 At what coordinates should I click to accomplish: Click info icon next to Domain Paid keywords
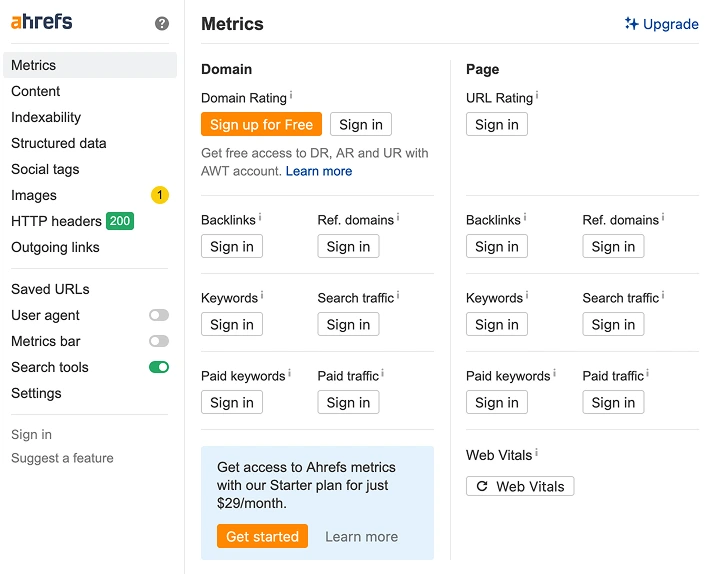(x=290, y=374)
